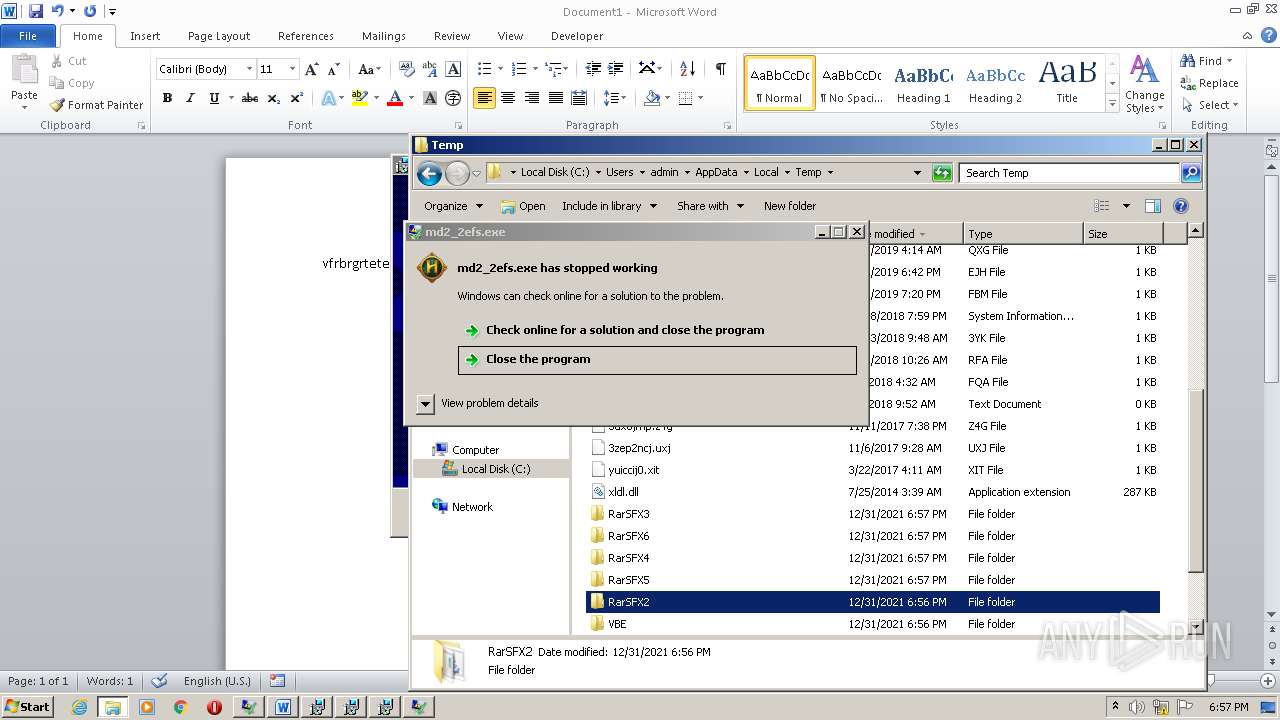Open the Borders dropdown arrow
This screenshot has height=720, width=1280.
point(700,98)
